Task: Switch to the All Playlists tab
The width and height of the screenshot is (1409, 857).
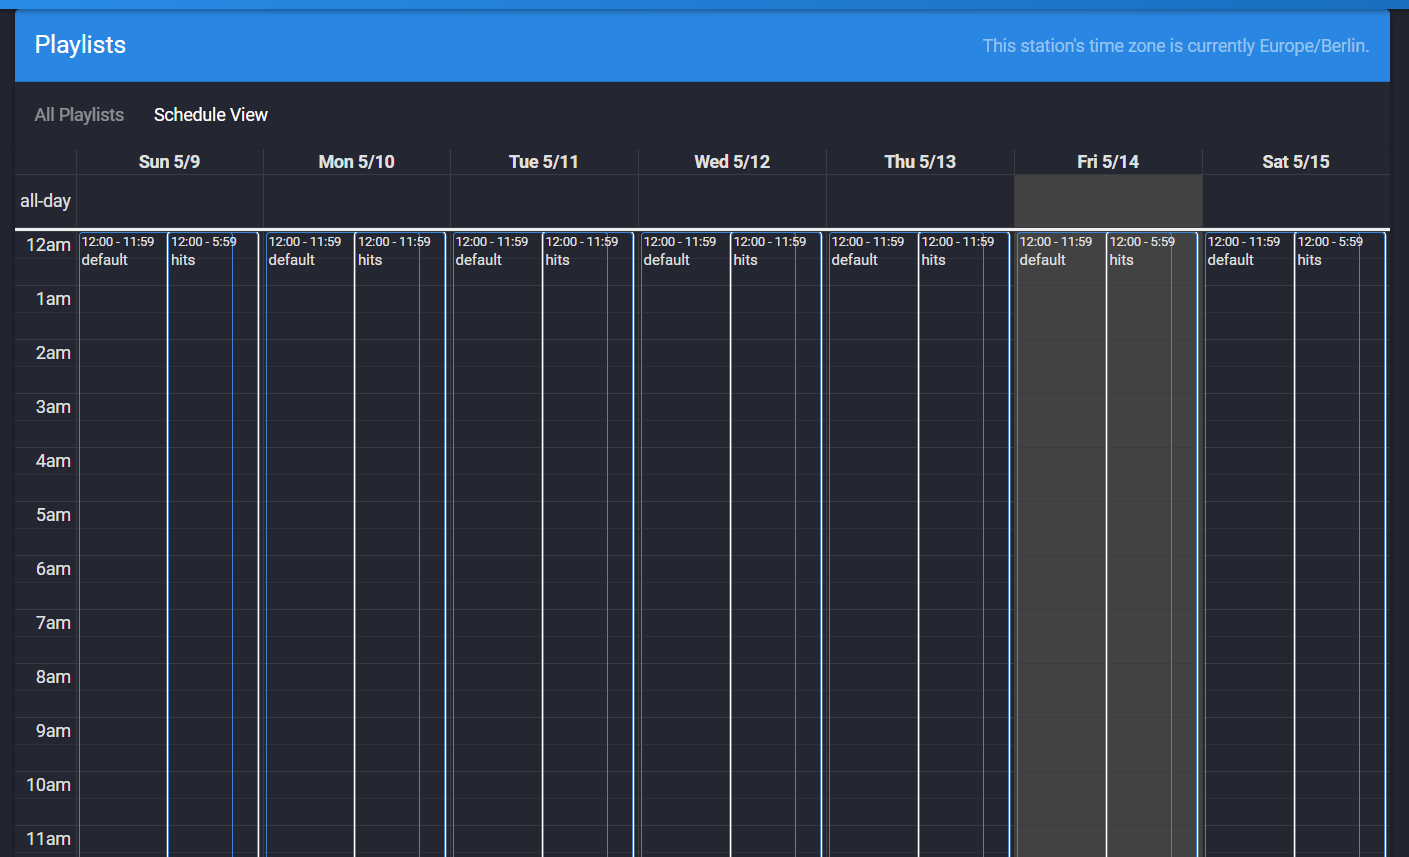Action: (79, 114)
